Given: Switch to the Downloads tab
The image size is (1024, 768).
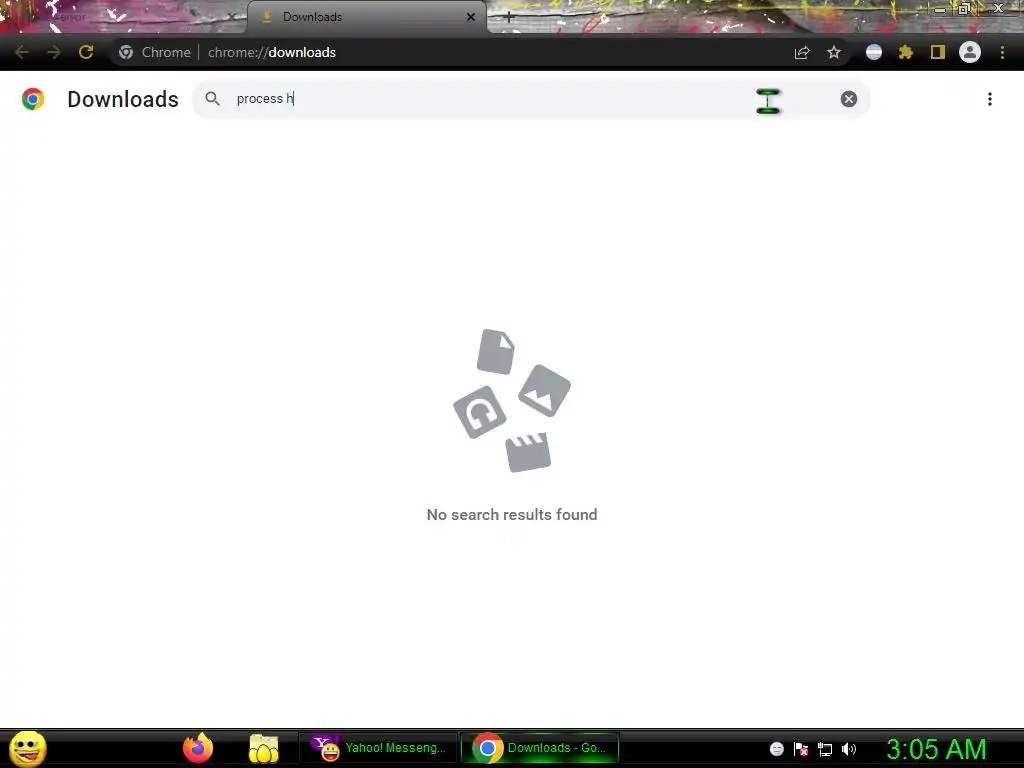Looking at the screenshot, I should [366, 17].
